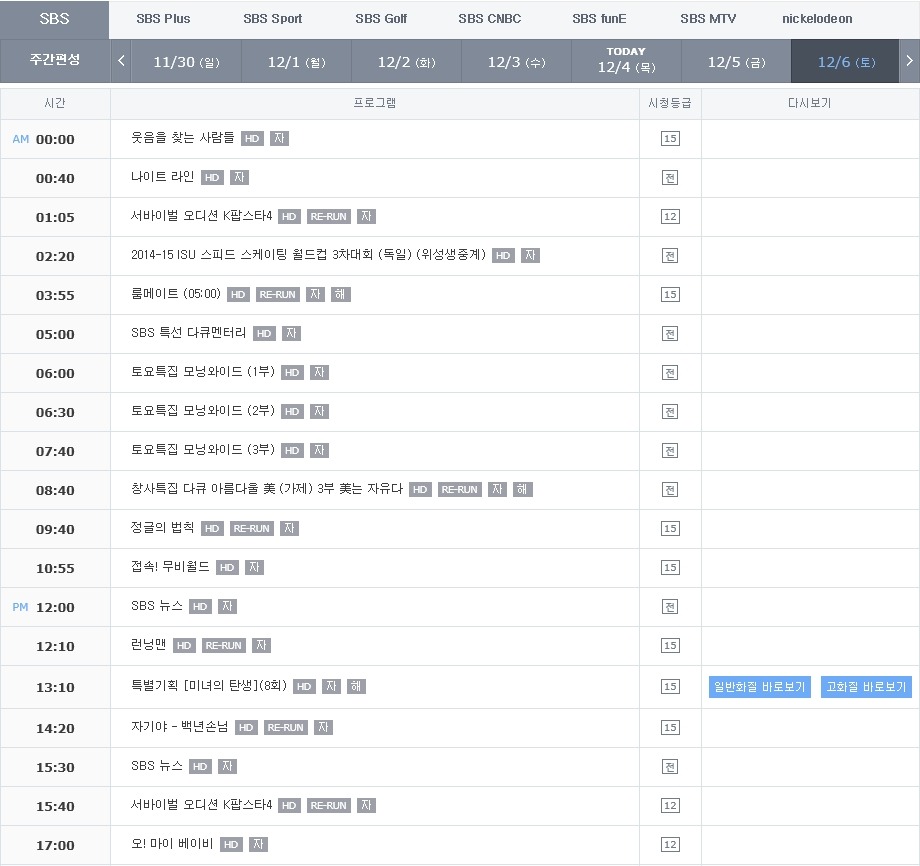Click 런닝맨 program
Image resolution: width=920 pixels, height=866 pixels.
coord(148,645)
